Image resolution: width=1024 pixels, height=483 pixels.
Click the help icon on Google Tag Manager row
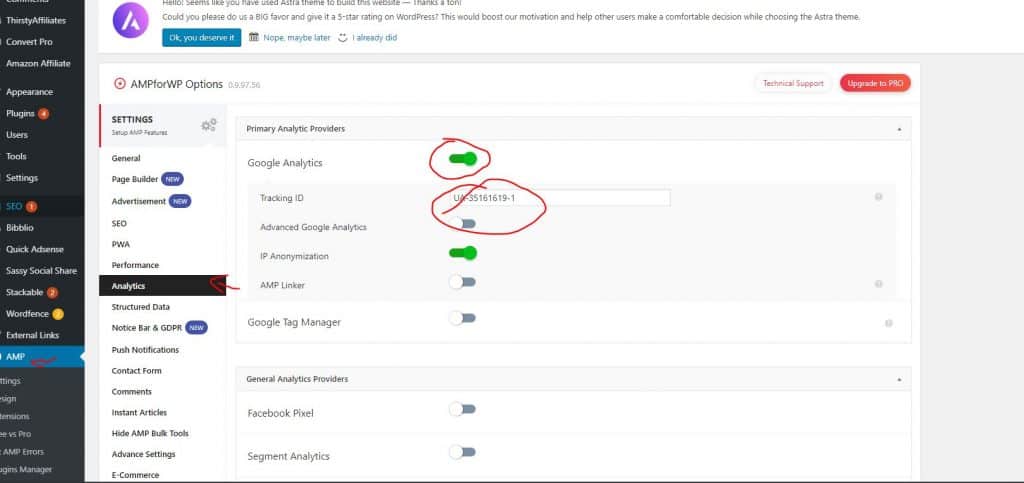(888, 323)
